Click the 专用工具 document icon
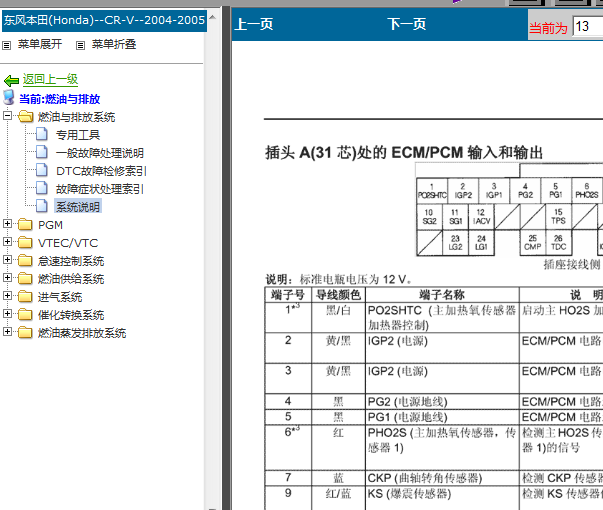 (x=42, y=134)
